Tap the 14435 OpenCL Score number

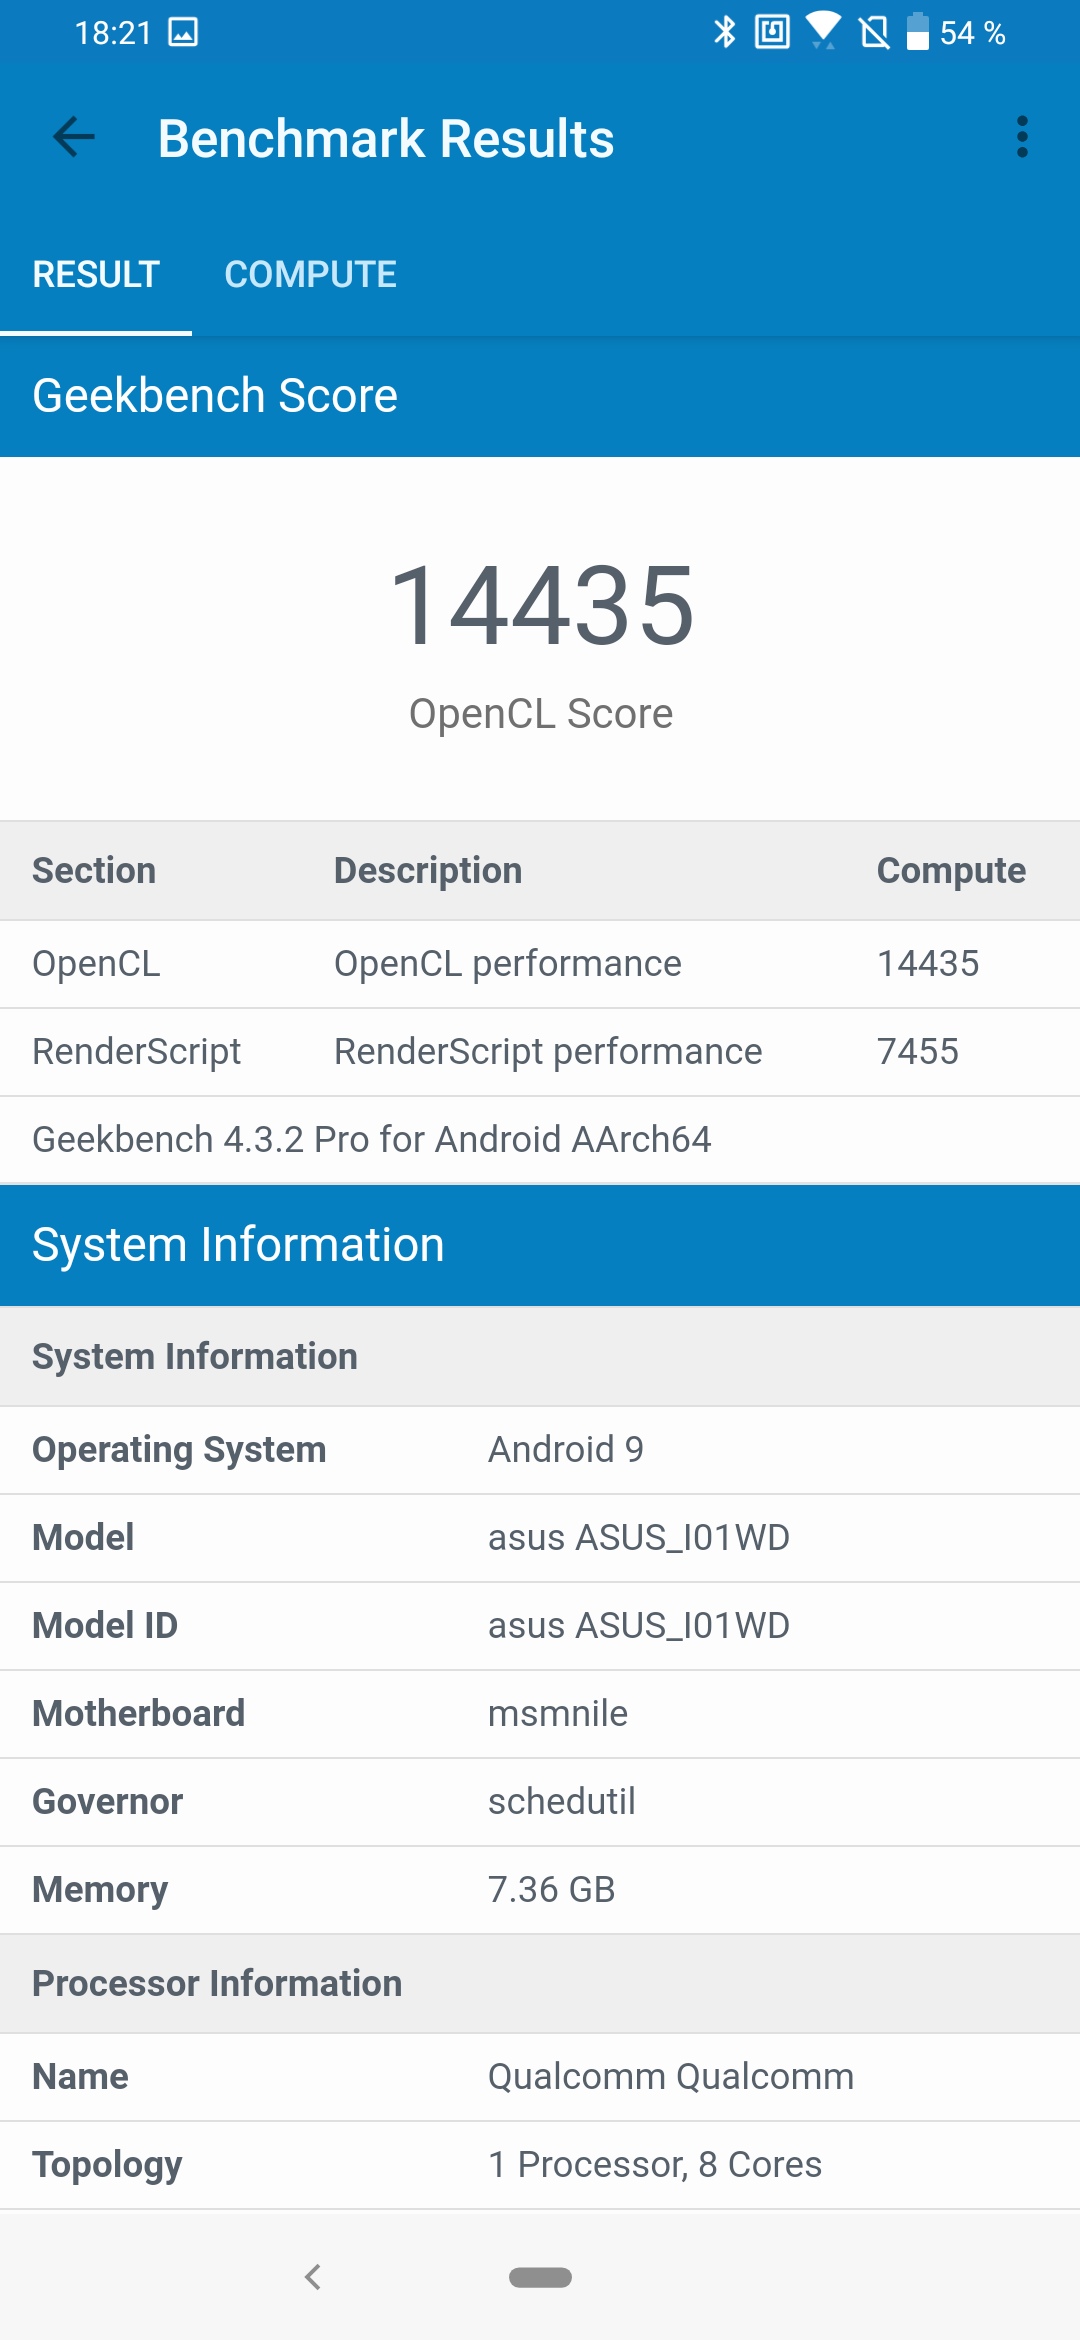pos(541,605)
